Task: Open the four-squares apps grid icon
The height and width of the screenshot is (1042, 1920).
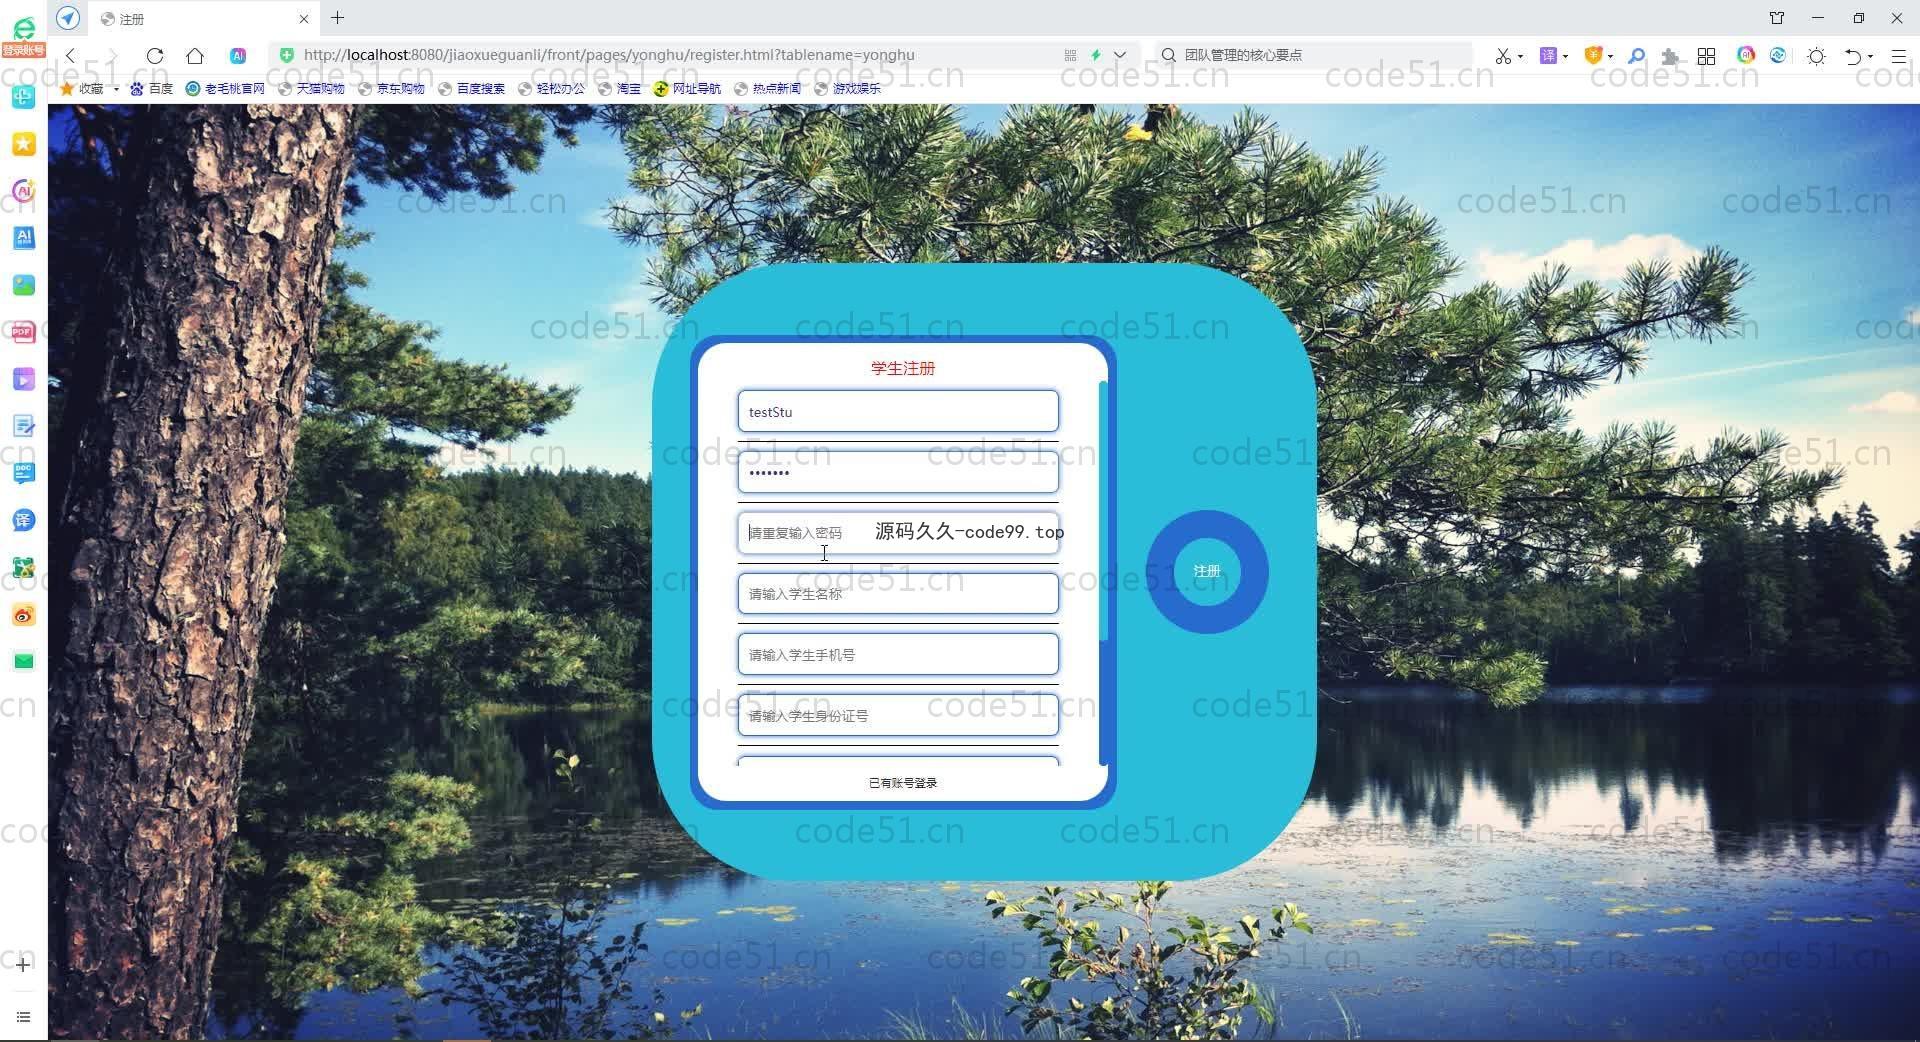Action: pos(1706,56)
